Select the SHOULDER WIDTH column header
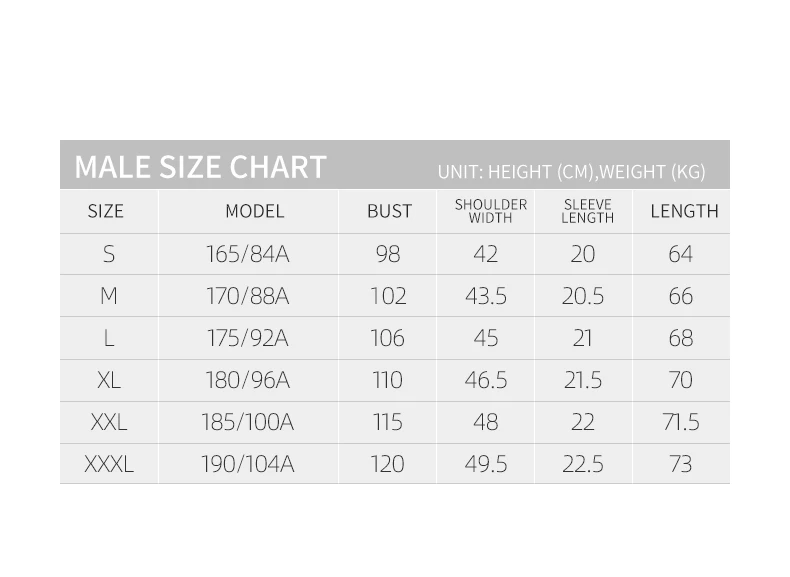Viewport: 790px width, 577px height. 491,211
